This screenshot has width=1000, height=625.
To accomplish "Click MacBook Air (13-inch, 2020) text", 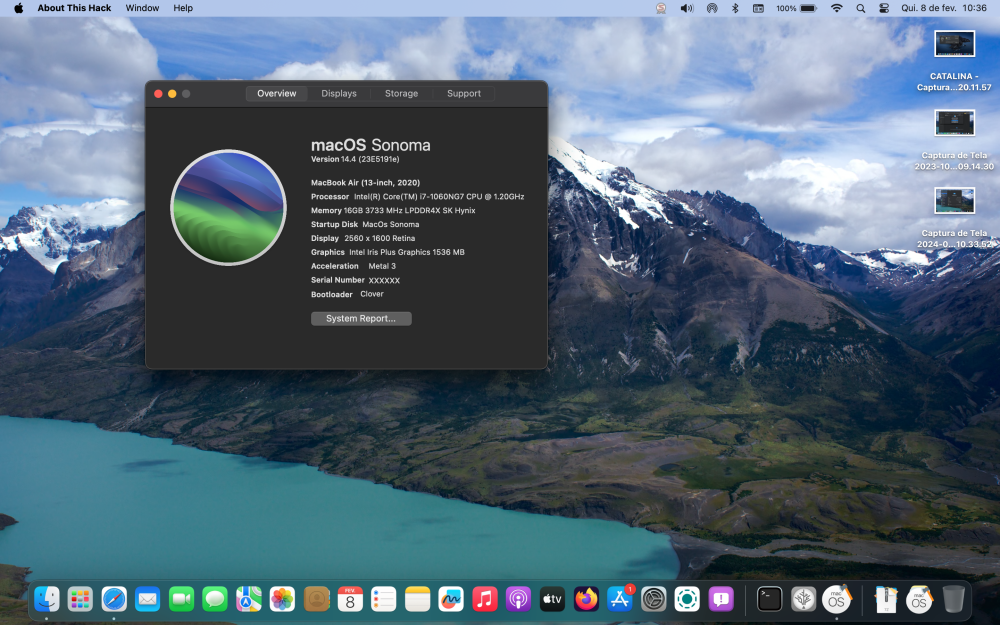I will point(365,182).
